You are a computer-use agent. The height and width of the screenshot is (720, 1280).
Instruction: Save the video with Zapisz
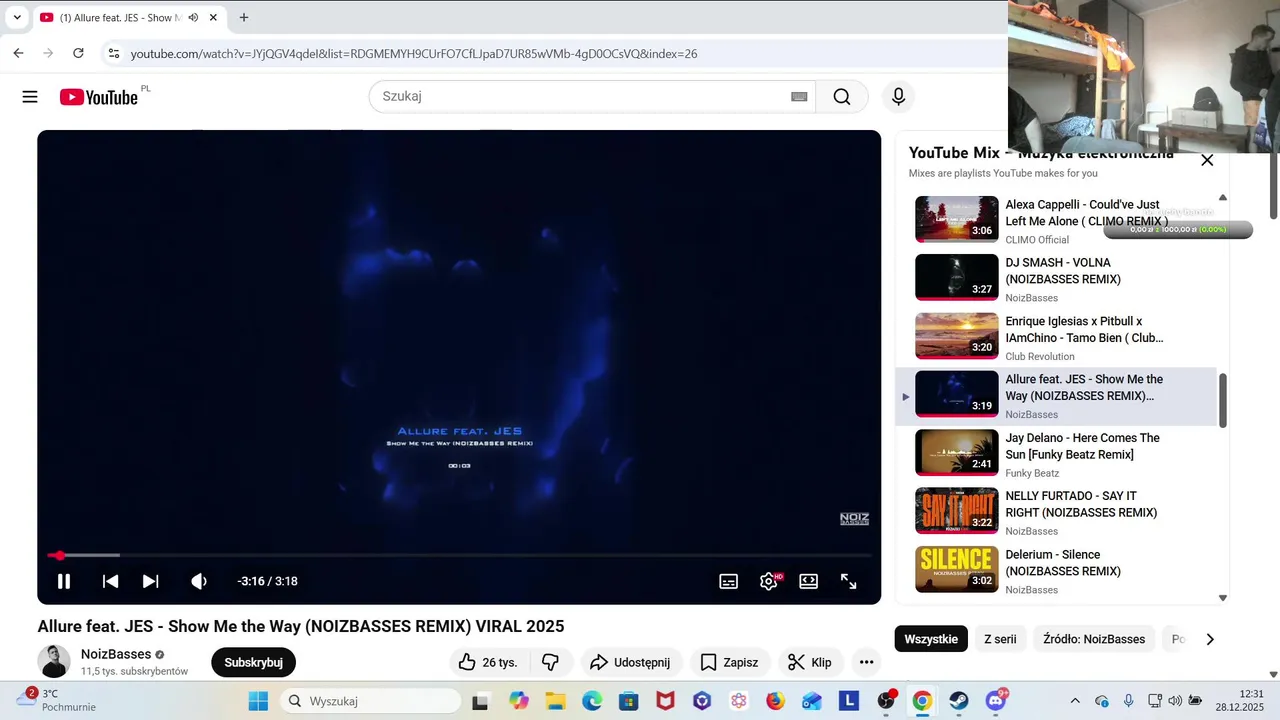729,662
